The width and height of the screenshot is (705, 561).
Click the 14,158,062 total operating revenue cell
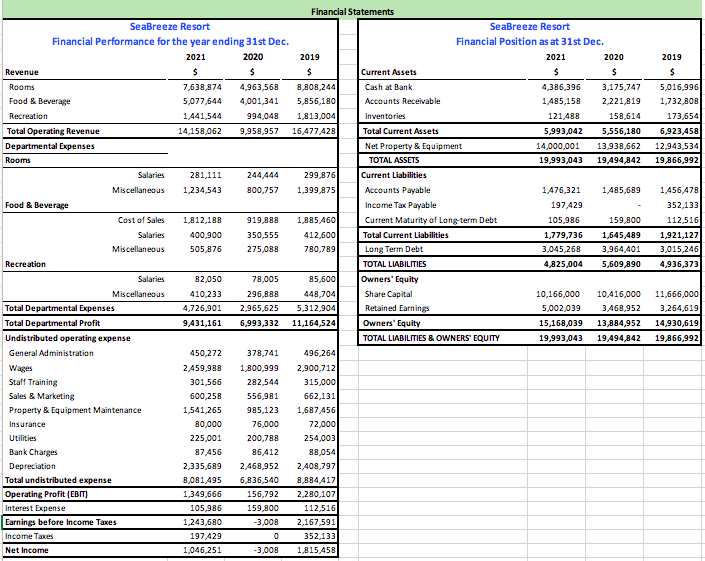(x=200, y=131)
